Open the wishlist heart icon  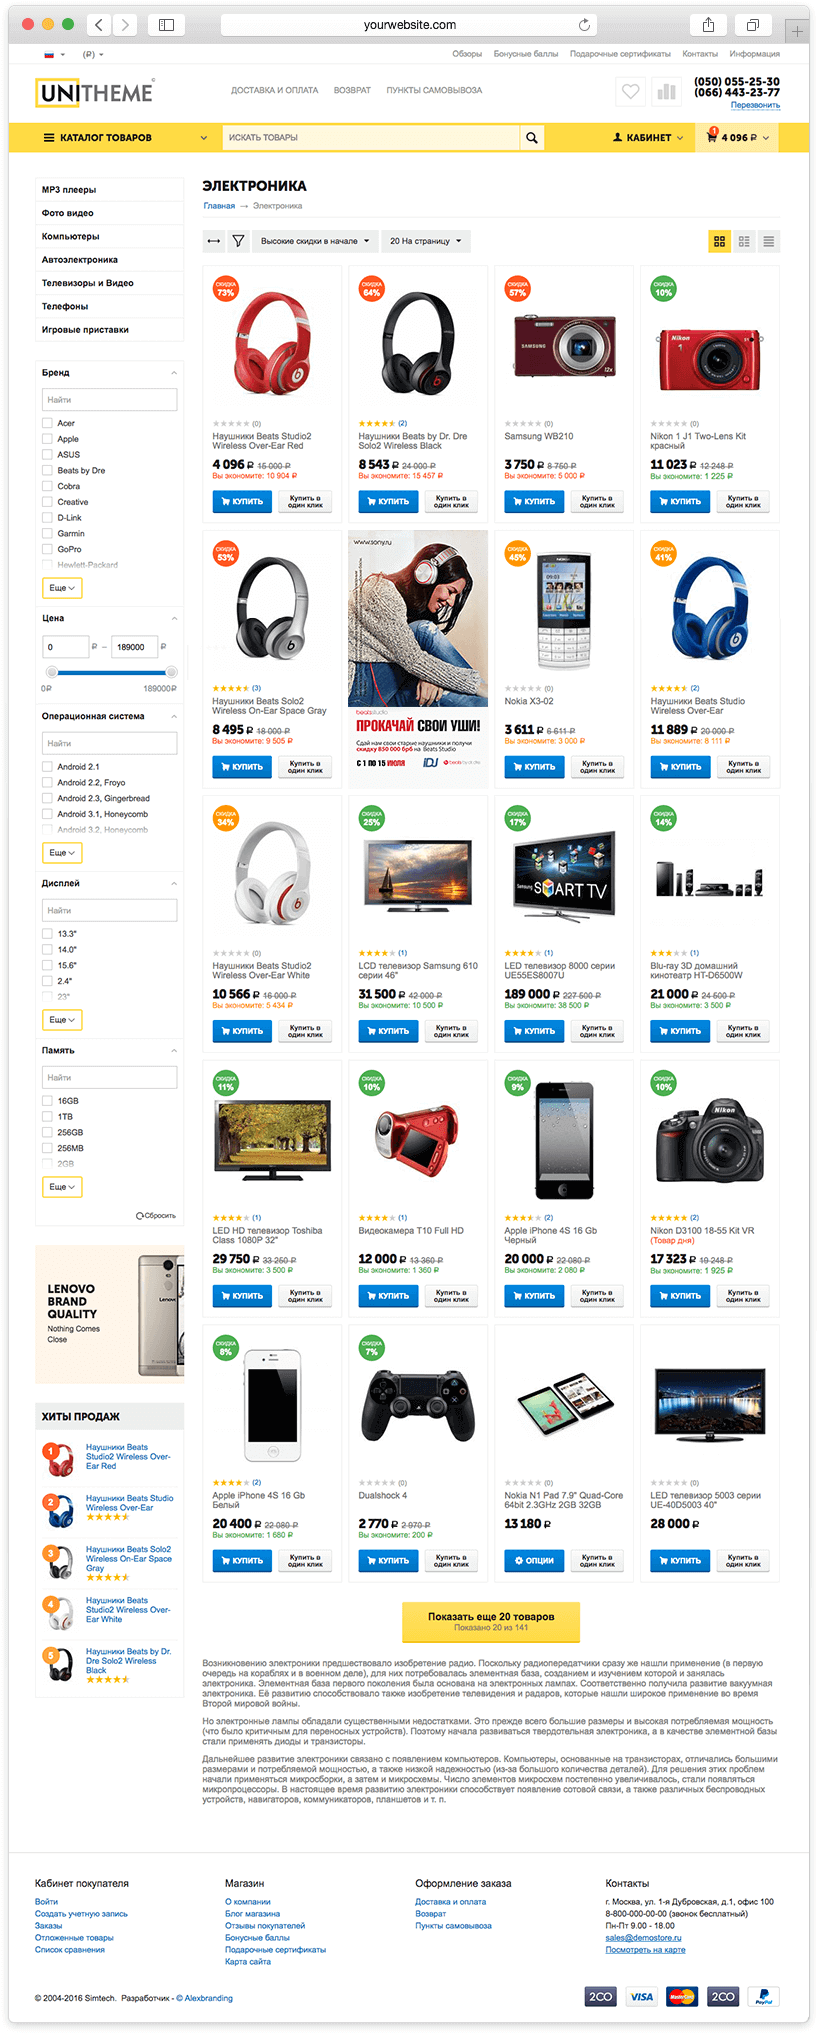pyautogui.click(x=630, y=92)
